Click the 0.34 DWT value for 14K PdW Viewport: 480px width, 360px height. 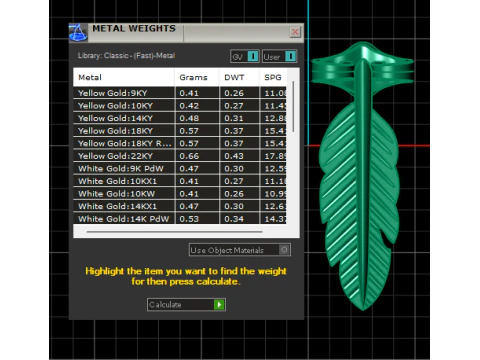(x=234, y=219)
